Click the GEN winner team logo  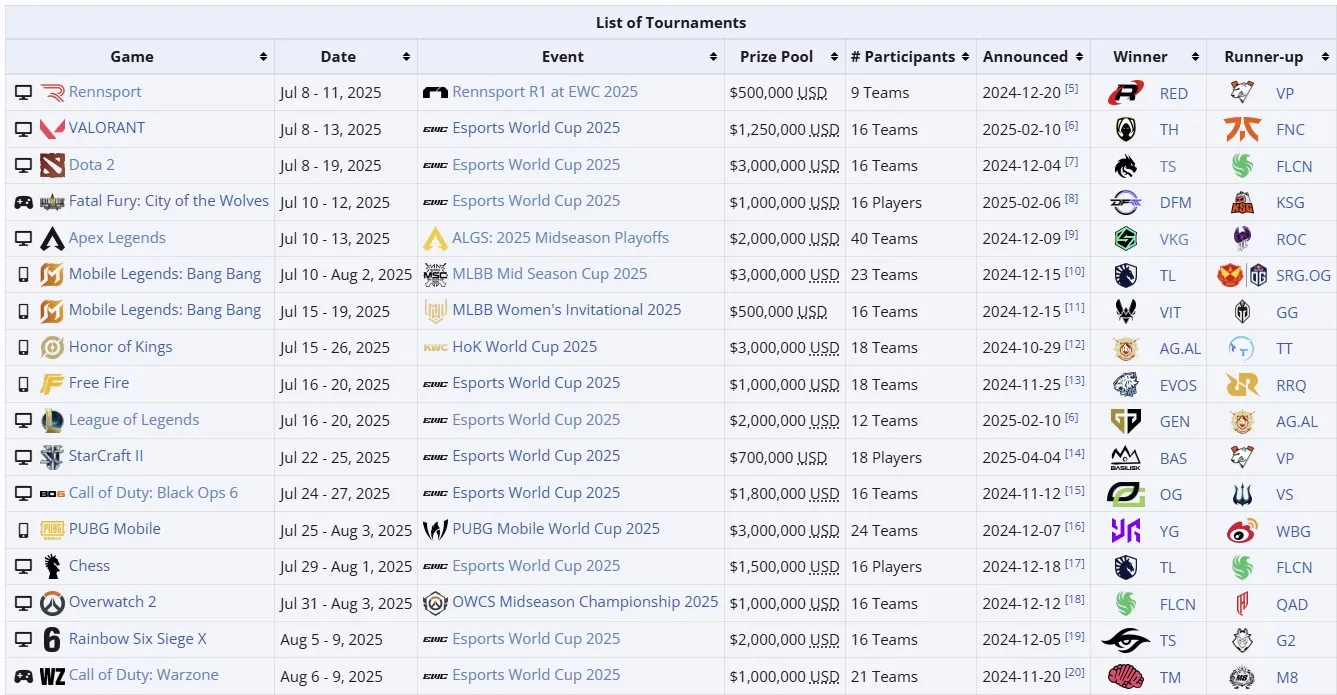point(1127,421)
